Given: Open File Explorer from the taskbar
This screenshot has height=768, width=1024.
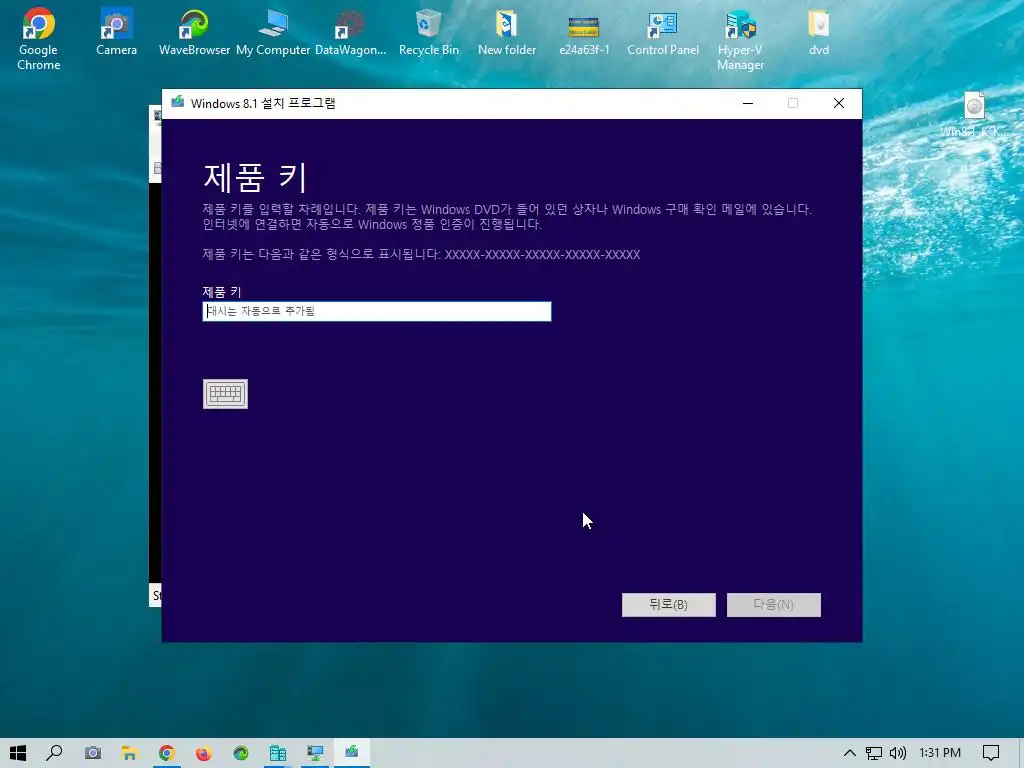Looking at the screenshot, I should (x=129, y=753).
